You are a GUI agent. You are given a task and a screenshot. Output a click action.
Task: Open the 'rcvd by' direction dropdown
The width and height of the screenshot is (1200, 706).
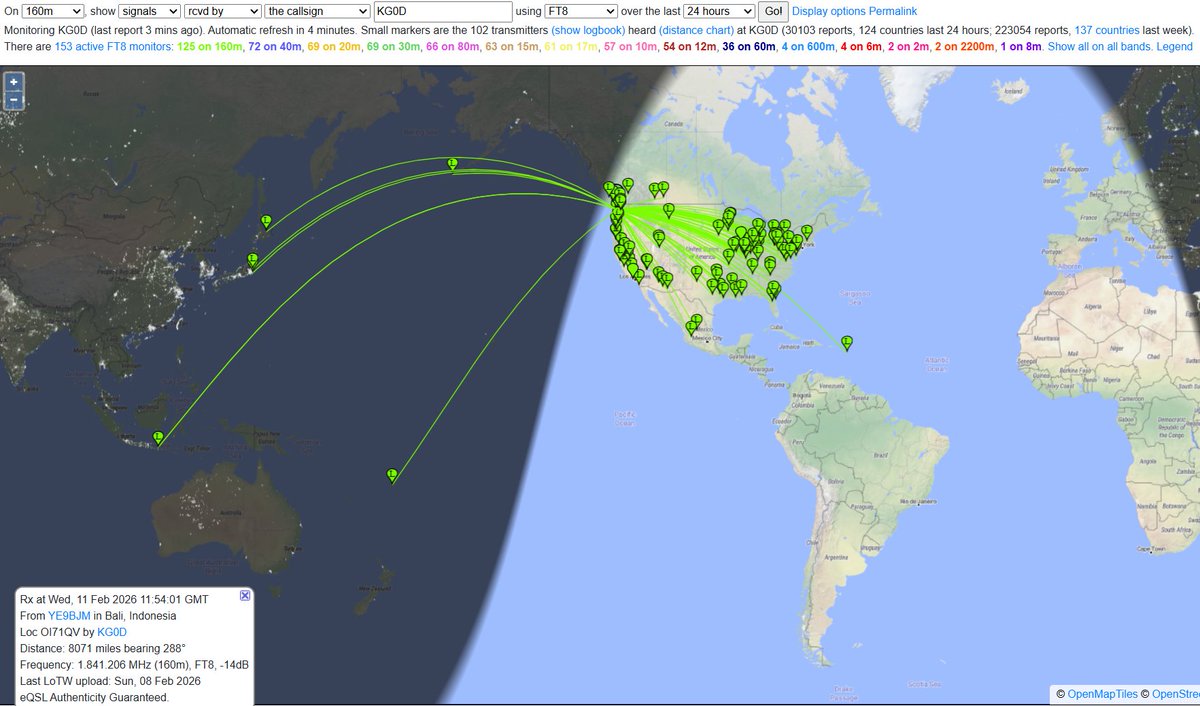pyautogui.click(x=221, y=11)
